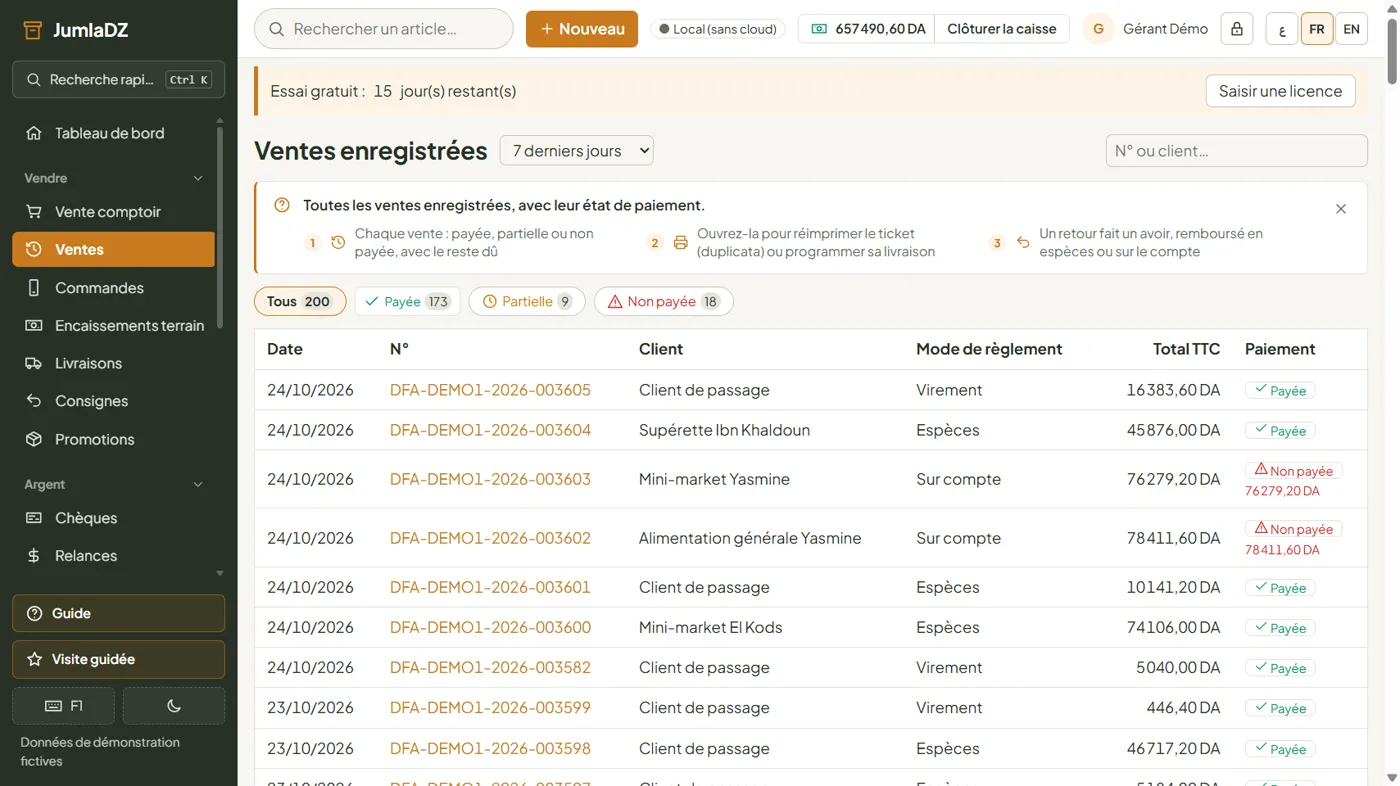Screen dimensions: 1400x786
Task: Click the JumlaDZ logo icon
Action: tap(32, 30)
